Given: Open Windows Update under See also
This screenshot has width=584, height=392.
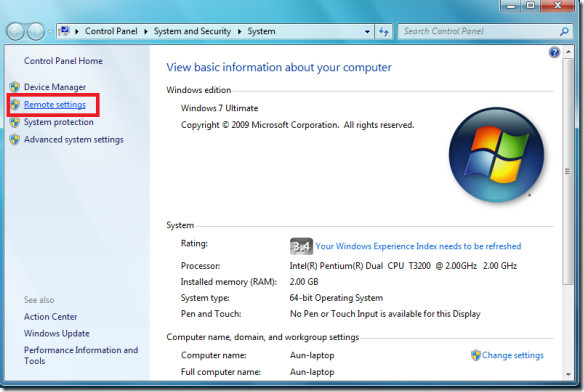Looking at the screenshot, I should coord(57,333).
